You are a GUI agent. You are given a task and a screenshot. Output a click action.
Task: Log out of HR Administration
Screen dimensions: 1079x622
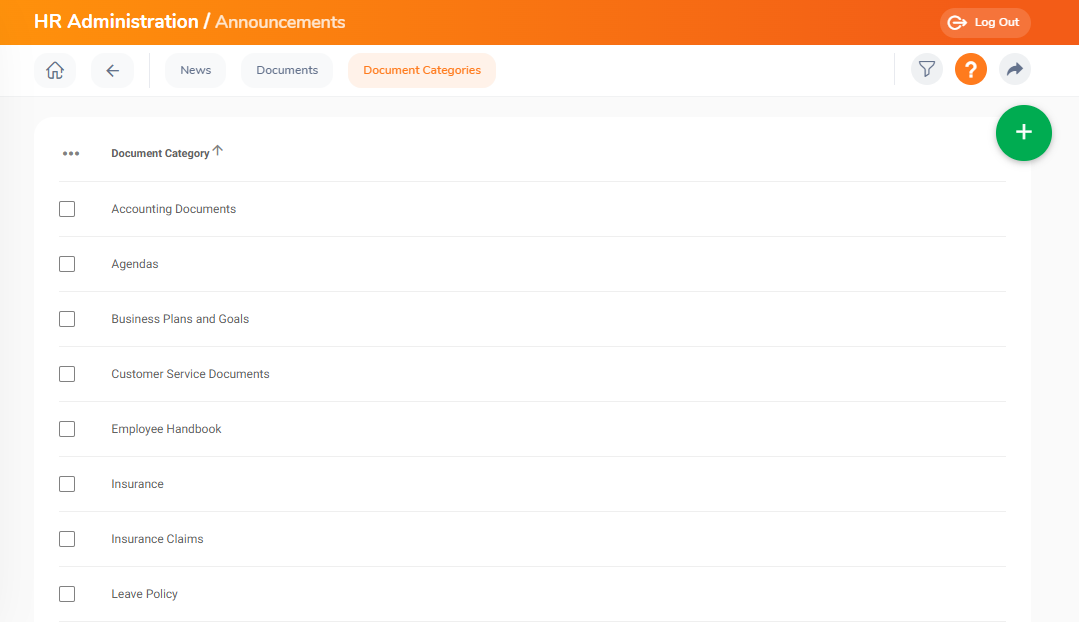[x=985, y=23]
